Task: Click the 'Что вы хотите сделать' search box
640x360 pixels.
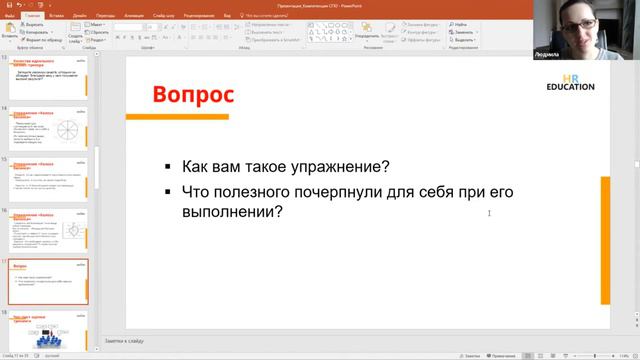Action: (264, 16)
